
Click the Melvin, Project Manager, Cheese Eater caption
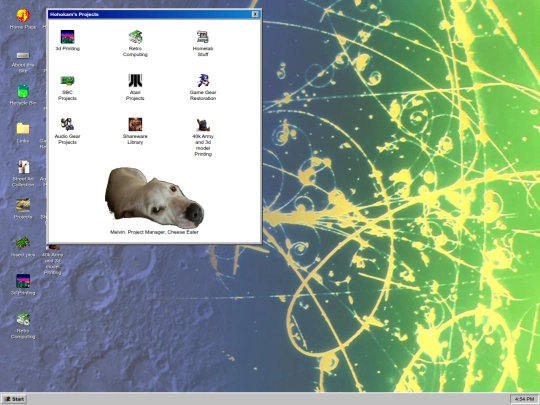154,232
